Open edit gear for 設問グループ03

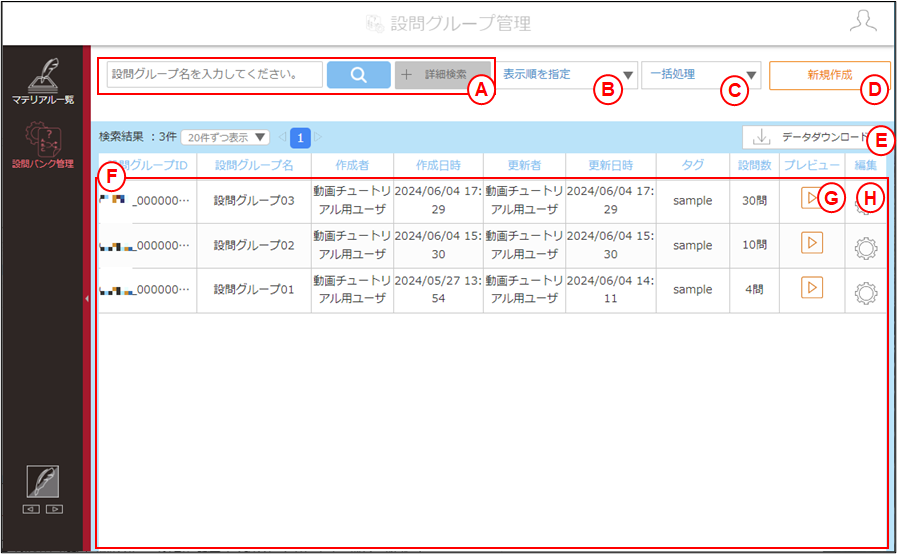(866, 203)
